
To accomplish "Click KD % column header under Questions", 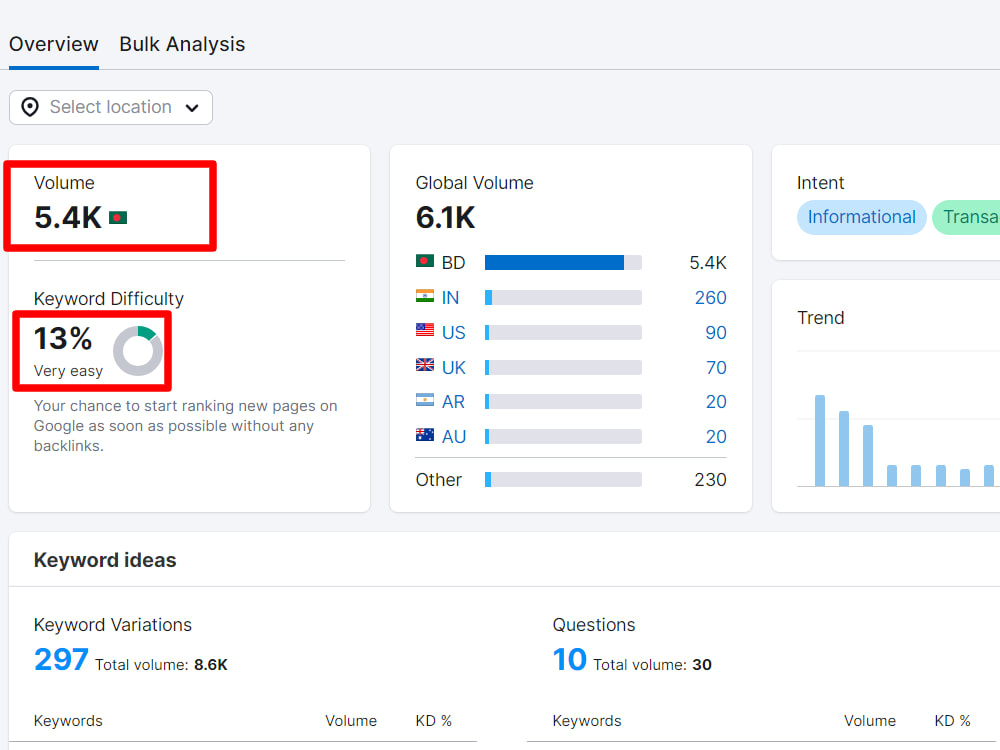I will point(953,721).
